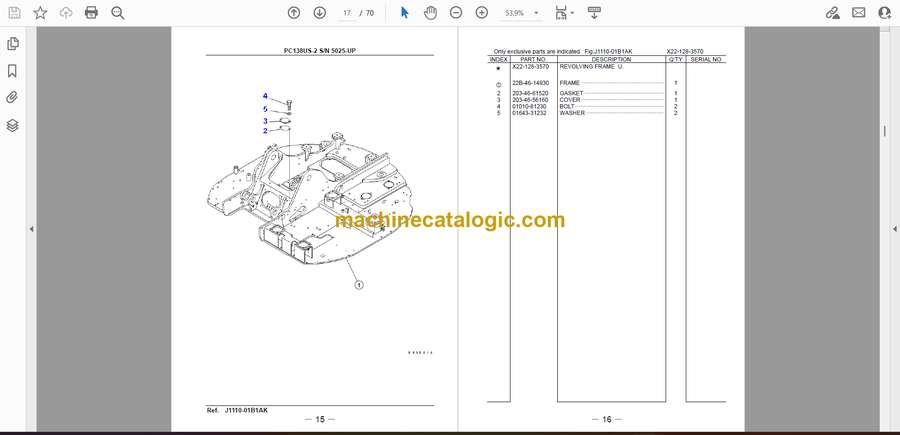The height and width of the screenshot is (435, 900).
Task: Click callout number 4 in the diagram
Action: pyautogui.click(x=265, y=96)
